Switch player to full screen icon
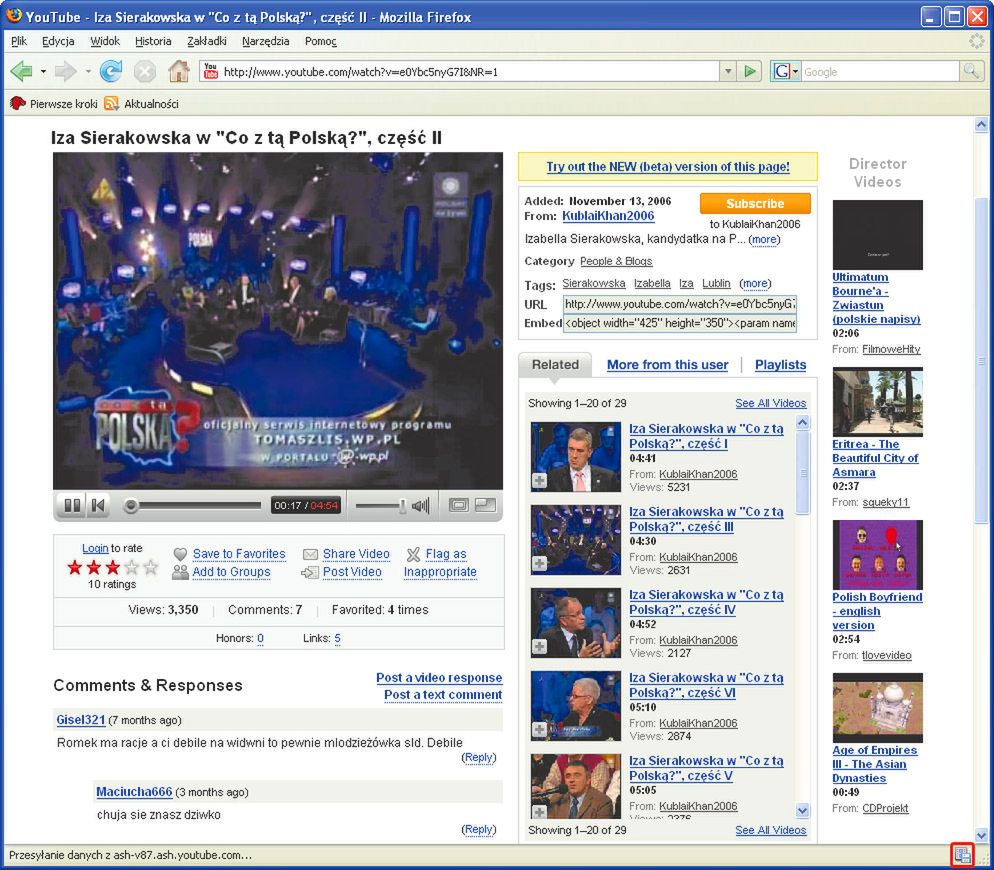The height and width of the screenshot is (870, 994). [486, 505]
